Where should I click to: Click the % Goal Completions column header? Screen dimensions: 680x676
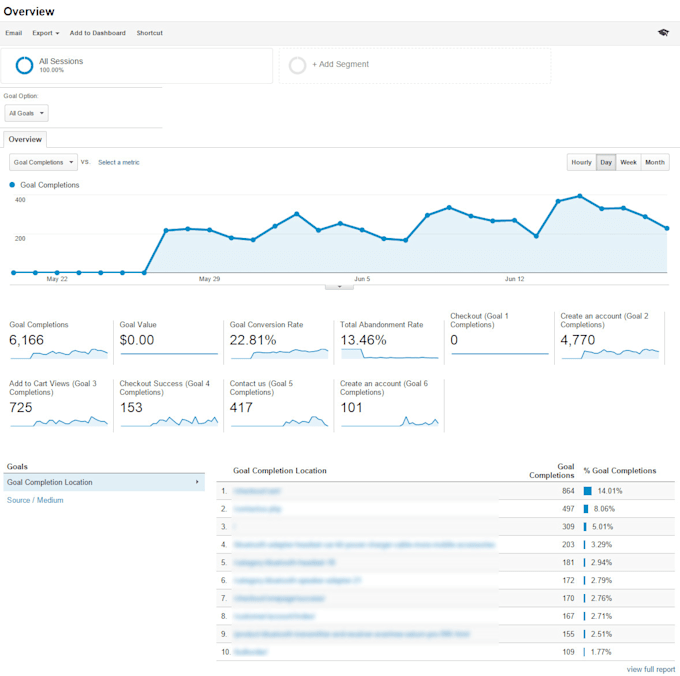click(620, 470)
